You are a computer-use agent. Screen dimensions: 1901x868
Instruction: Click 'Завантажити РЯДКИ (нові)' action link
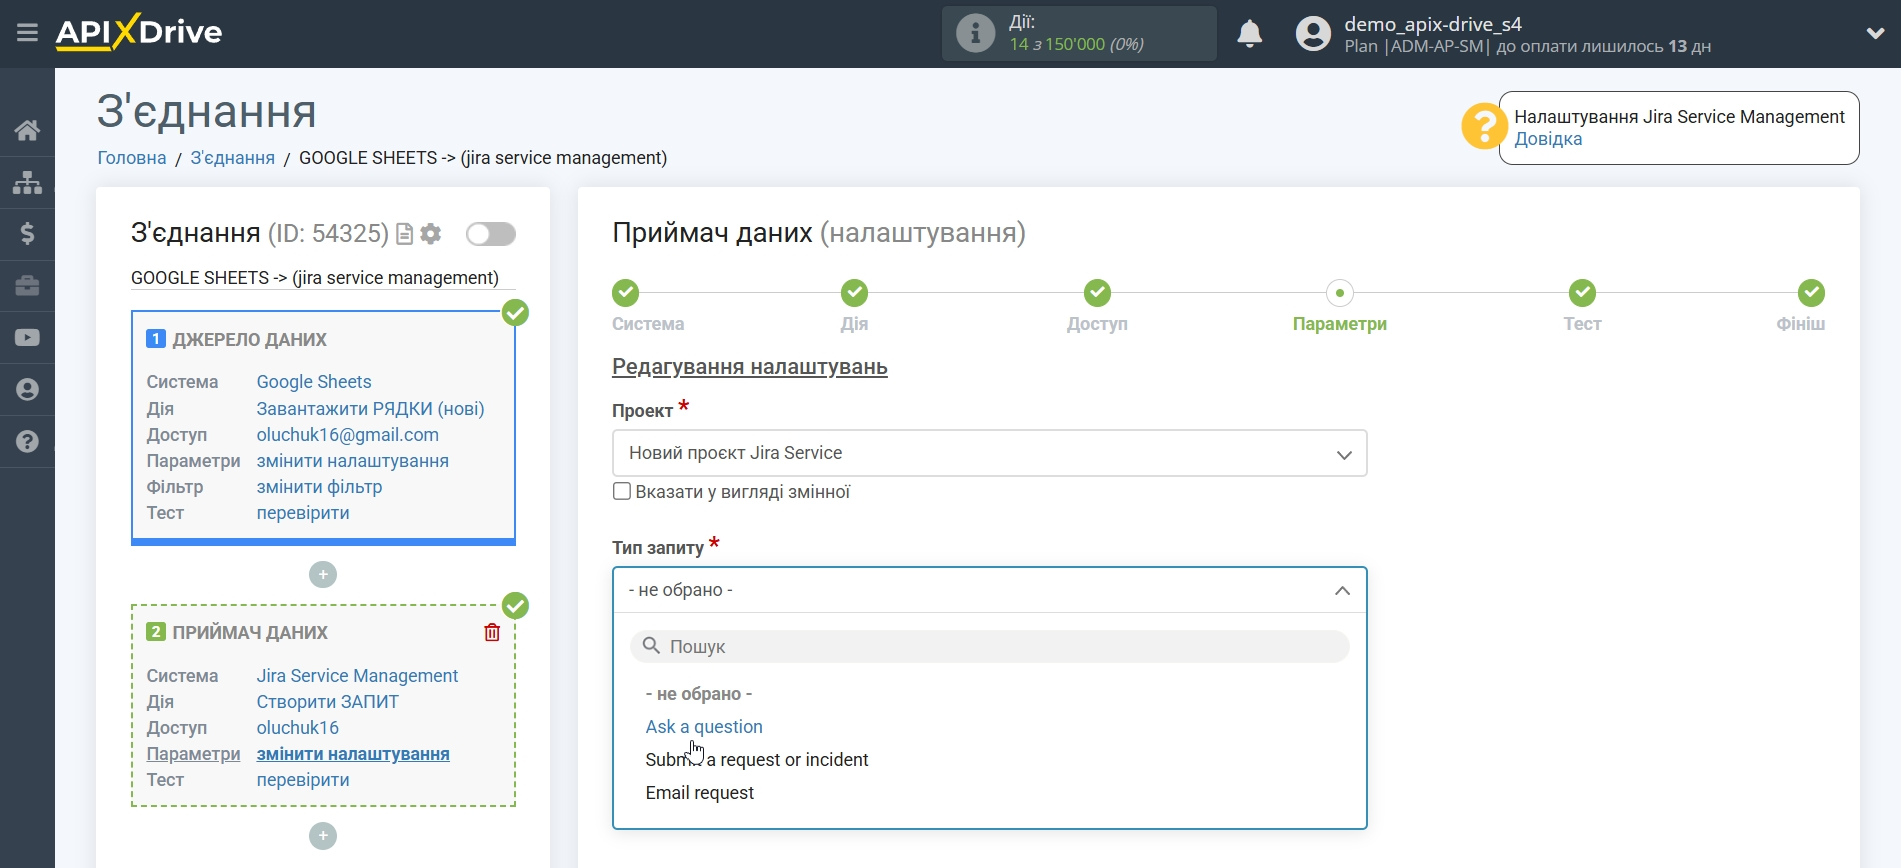pyautogui.click(x=370, y=409)
